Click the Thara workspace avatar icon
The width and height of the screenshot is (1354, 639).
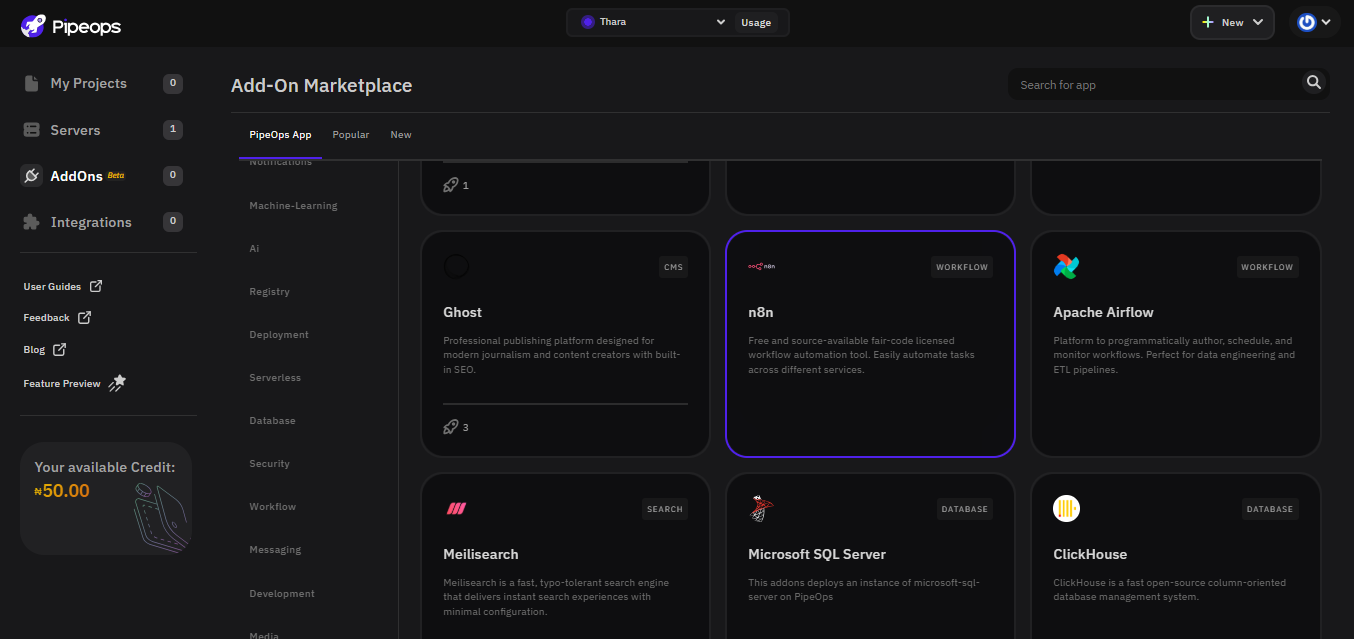587,22
